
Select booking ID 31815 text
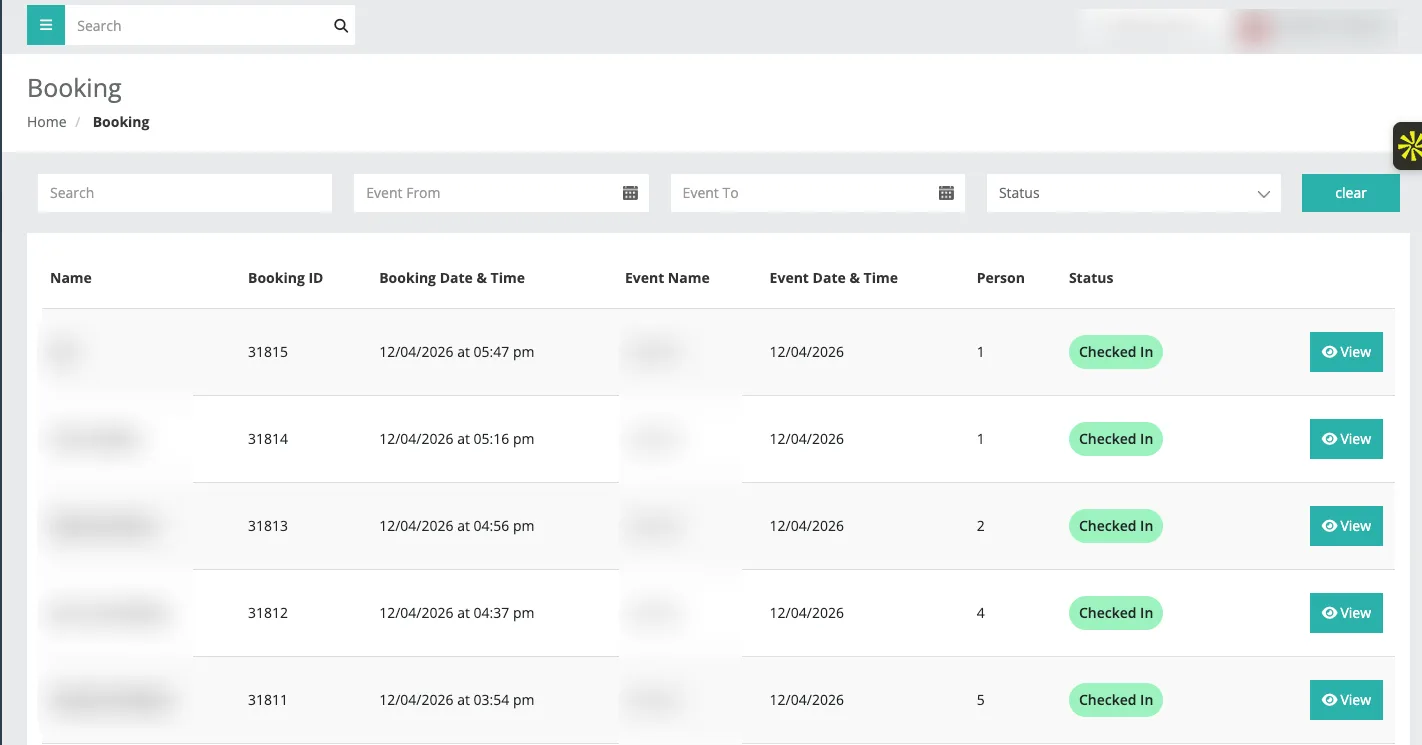268,352
